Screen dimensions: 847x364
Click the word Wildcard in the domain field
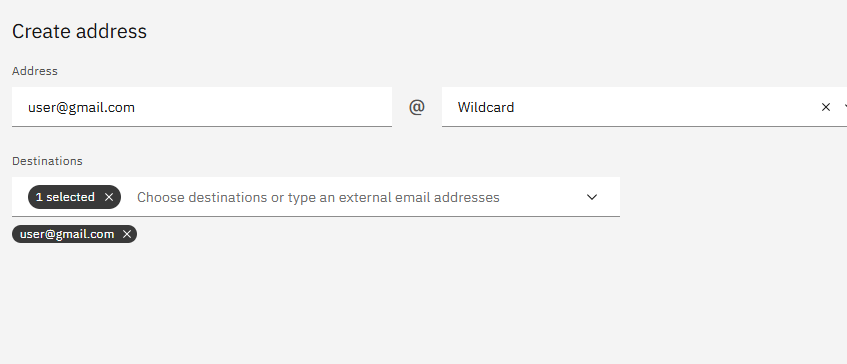point(486,107)
